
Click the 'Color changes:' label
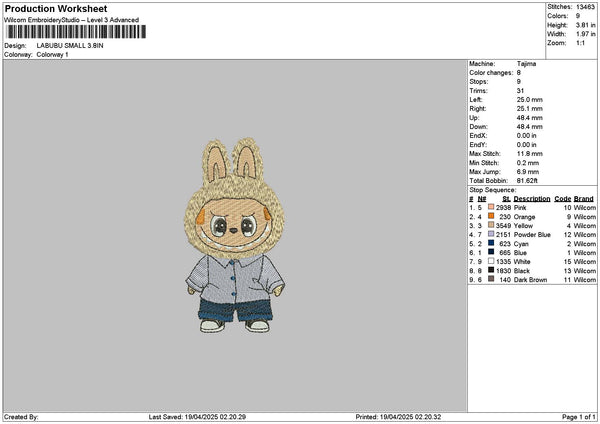(491, 73)
